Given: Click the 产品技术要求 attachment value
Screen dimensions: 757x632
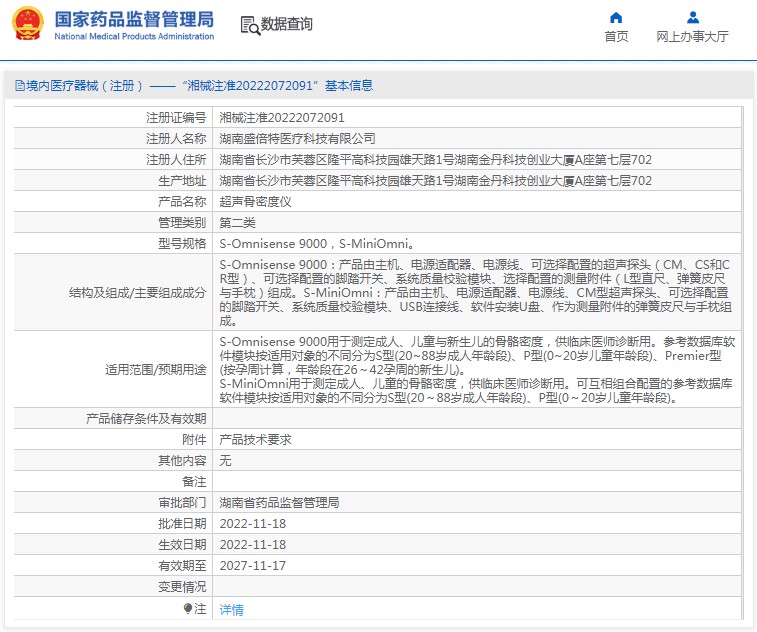Looking at the screenshot, I should tap(255, 439).
